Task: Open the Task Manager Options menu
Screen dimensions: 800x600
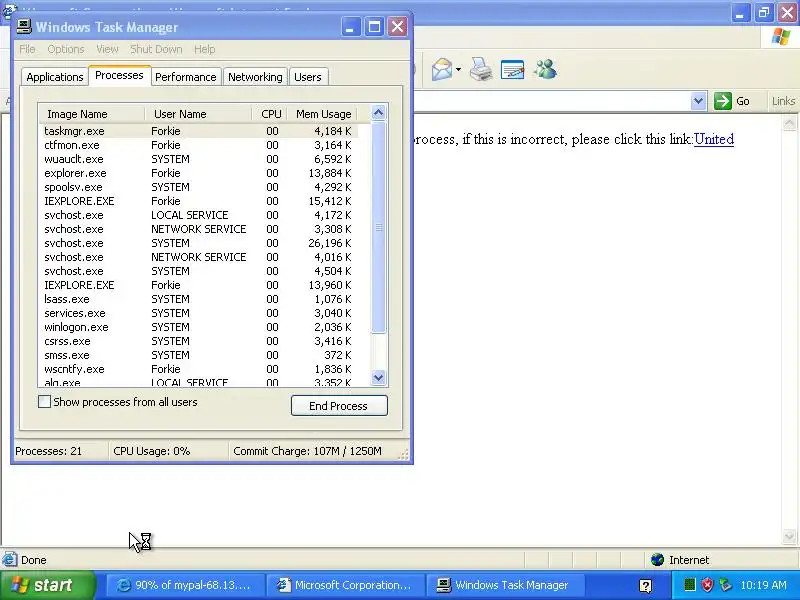Action: [66, 49]
